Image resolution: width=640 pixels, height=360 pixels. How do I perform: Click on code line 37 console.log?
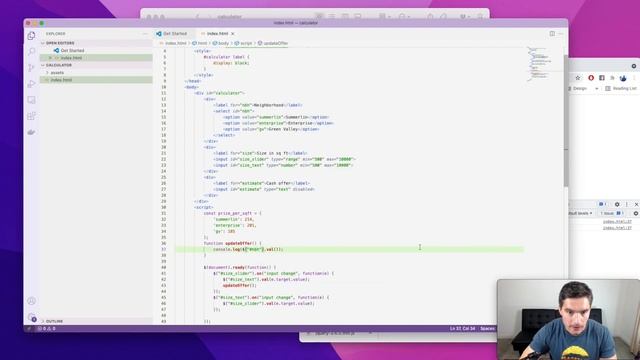(x=248, y=249)
